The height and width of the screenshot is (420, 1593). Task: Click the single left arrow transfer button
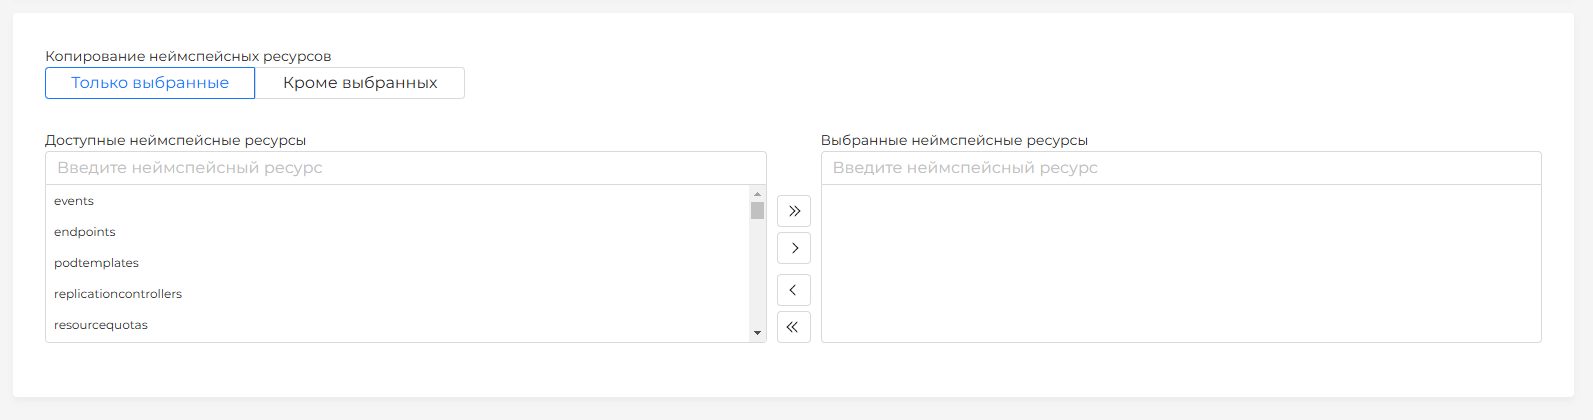pos(794,290)
